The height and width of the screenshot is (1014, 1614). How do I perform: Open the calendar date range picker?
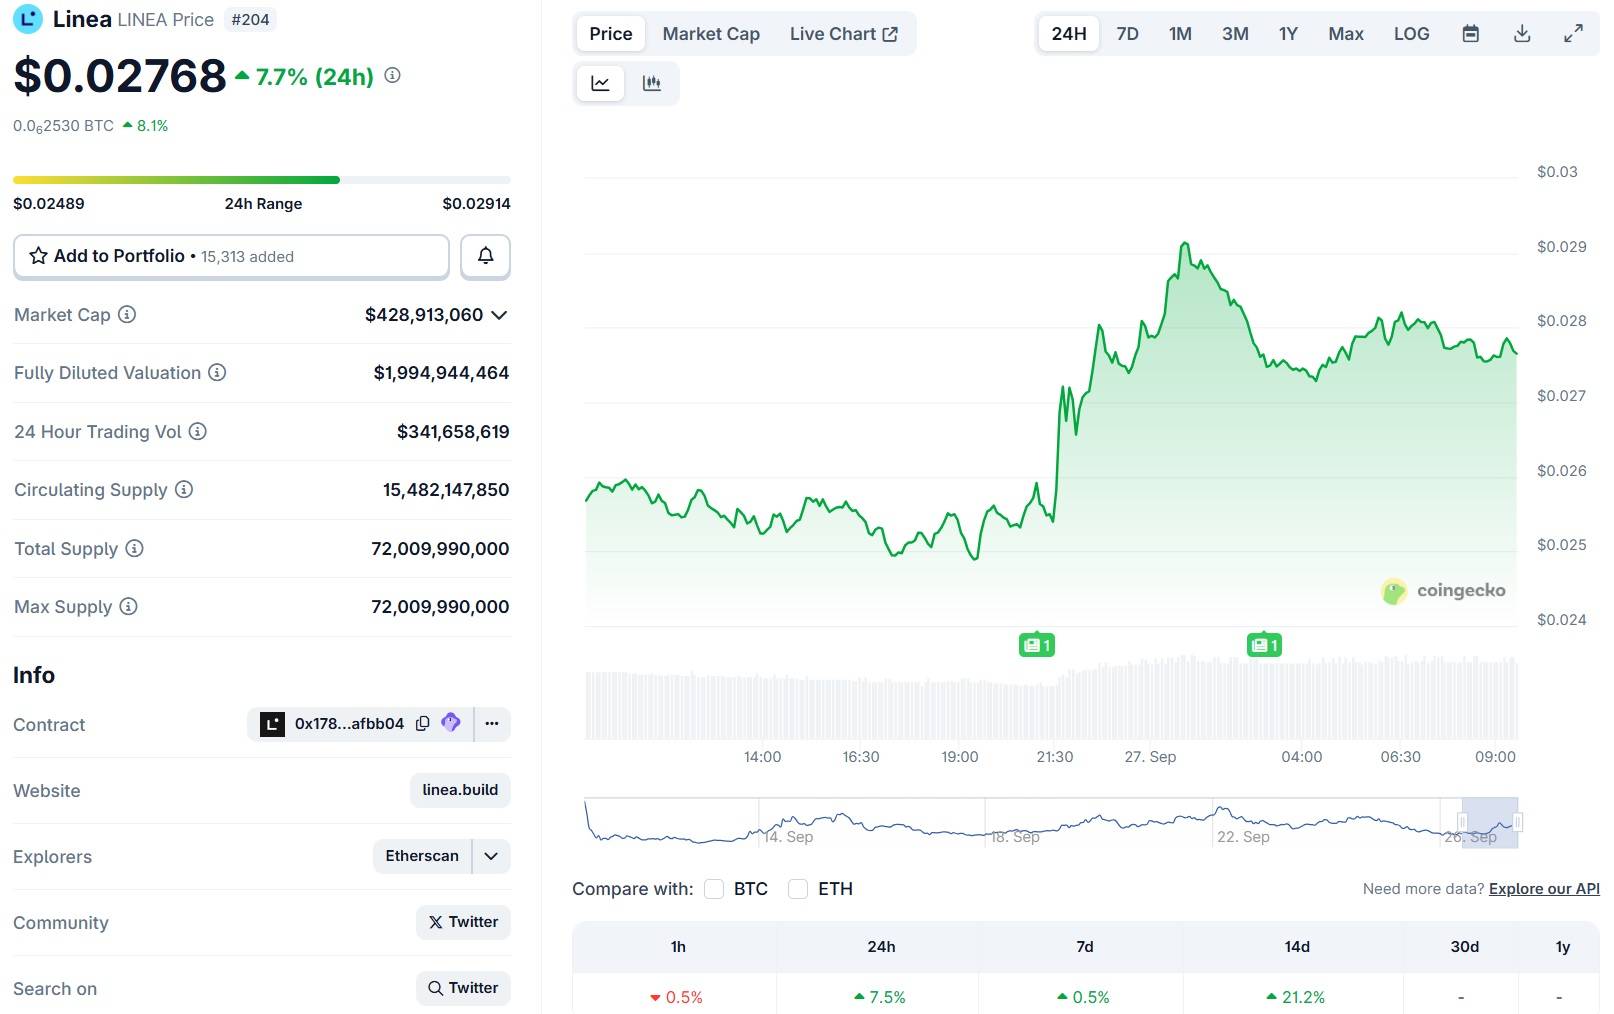coord(1470,33)
